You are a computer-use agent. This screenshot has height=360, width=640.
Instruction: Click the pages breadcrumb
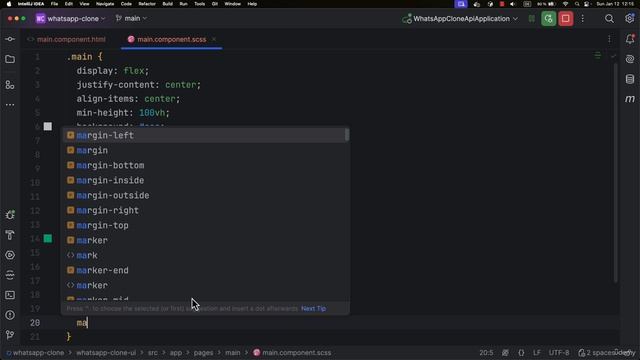(203, 353)
